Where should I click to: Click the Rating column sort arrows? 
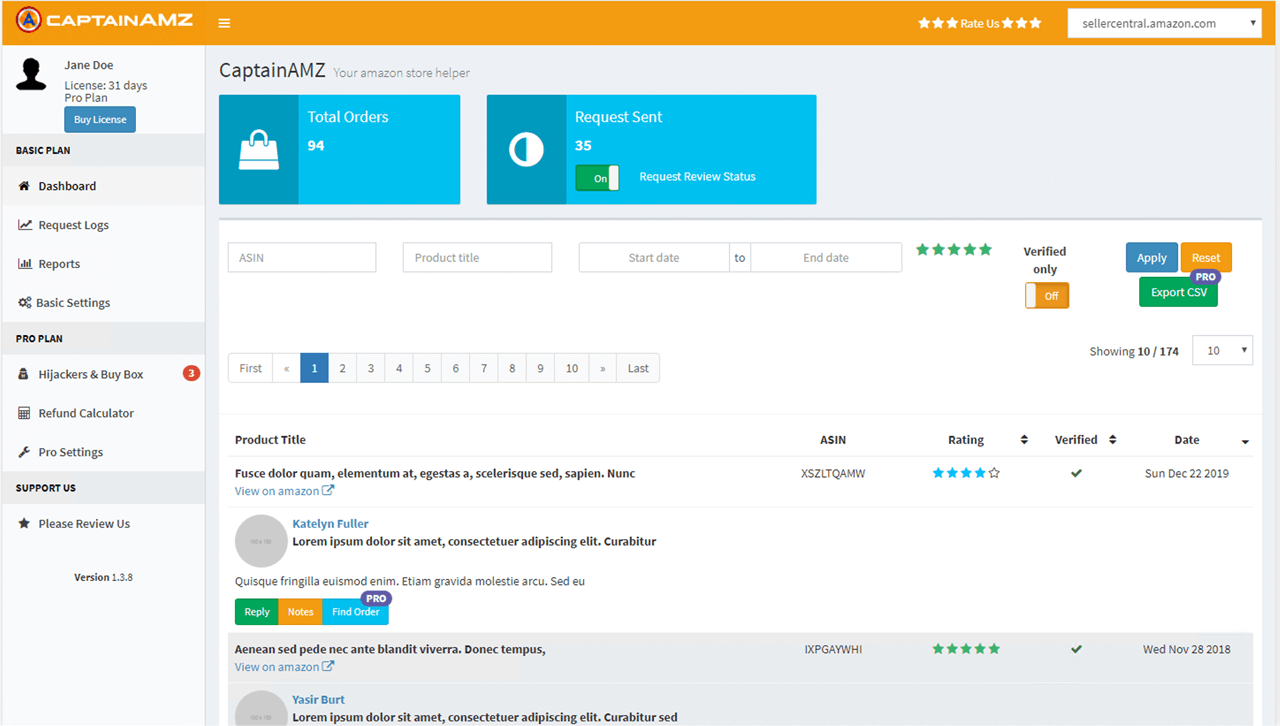(x=1023, y=440)
